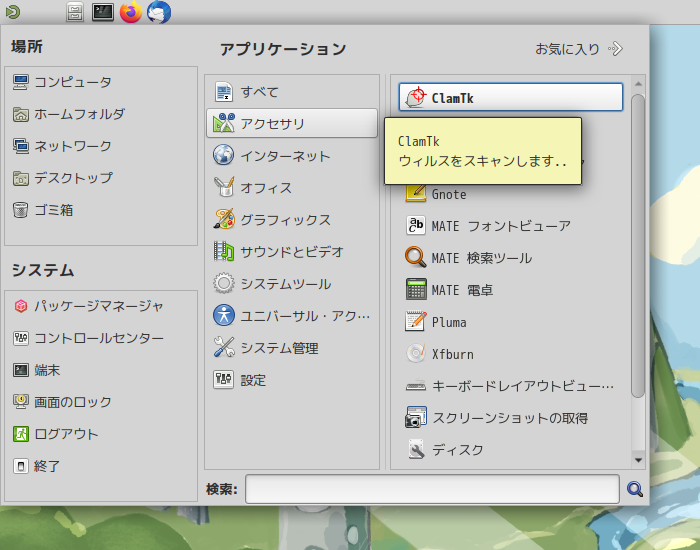Image resolution: width=700 pixels, height=550 pixels.
Task: Select the アクセサリ category
Action: (x=292, y=123)
